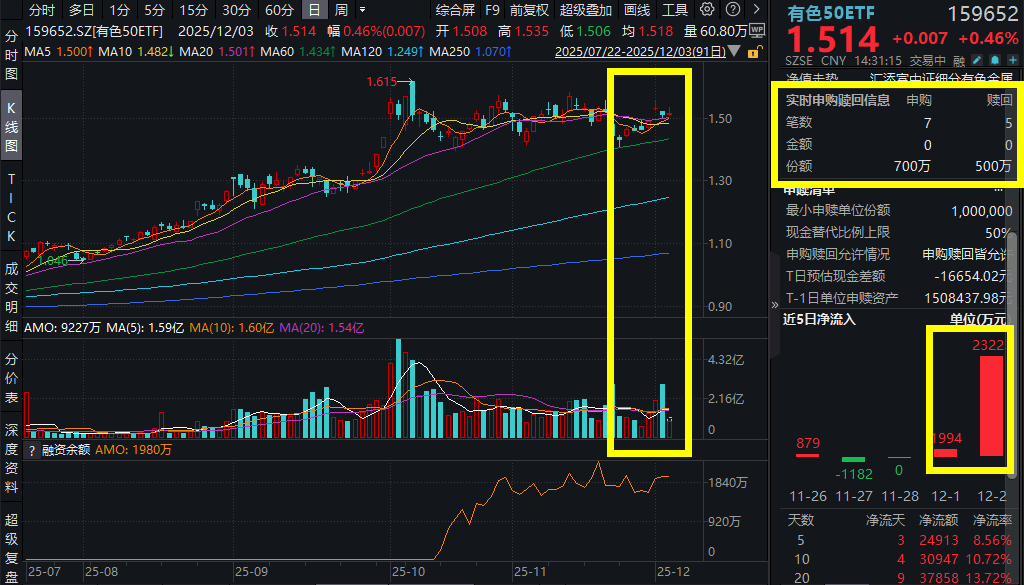Open settings via the gear icon on toolbar
1024x585 pixels.
point(706,10)
